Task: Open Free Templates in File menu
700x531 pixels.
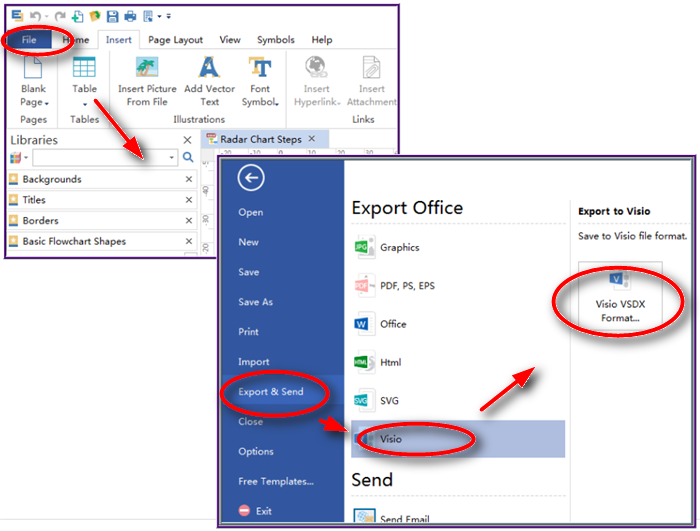Action: point(276,481)
